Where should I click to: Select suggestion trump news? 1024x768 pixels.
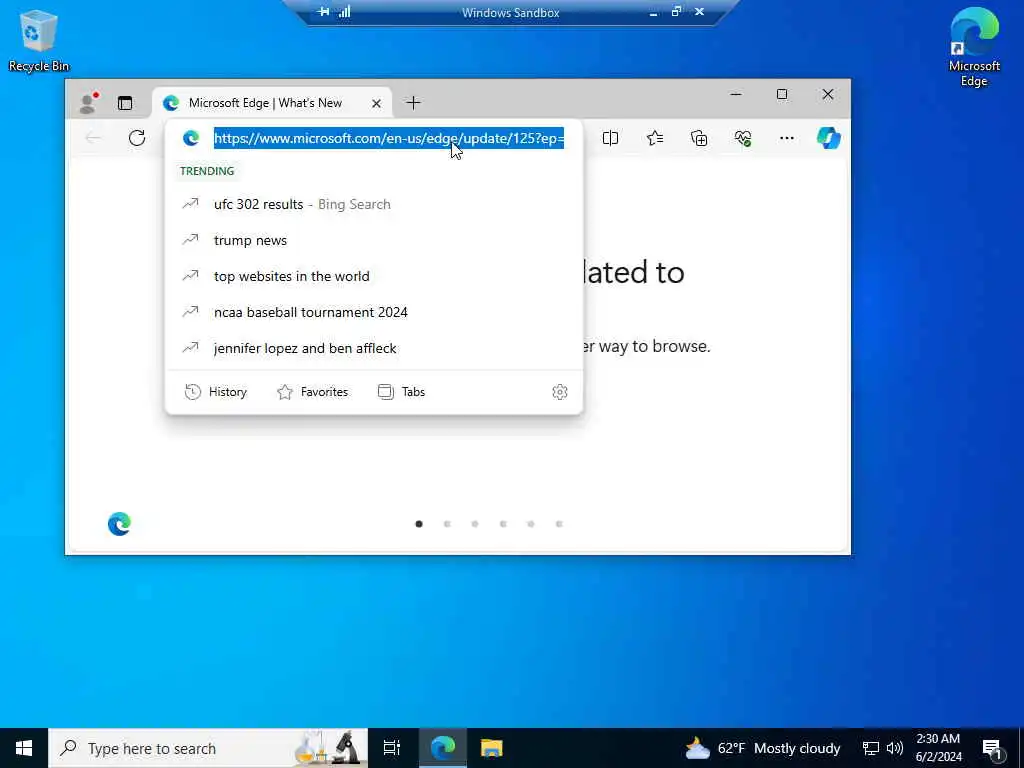[374, 240]
